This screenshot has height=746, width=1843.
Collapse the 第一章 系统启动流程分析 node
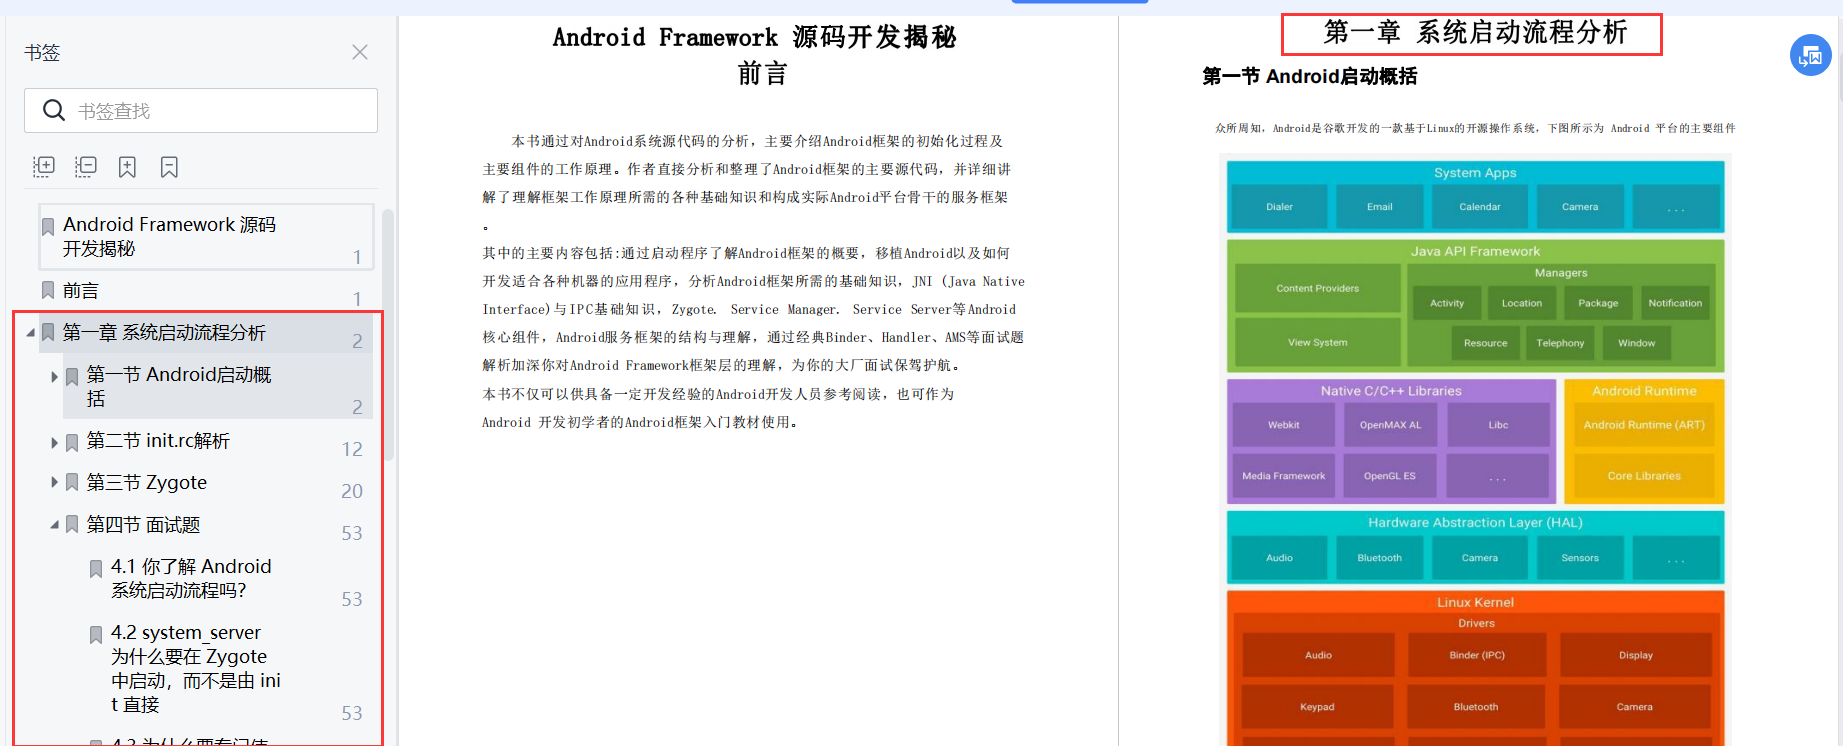point(30,332)
